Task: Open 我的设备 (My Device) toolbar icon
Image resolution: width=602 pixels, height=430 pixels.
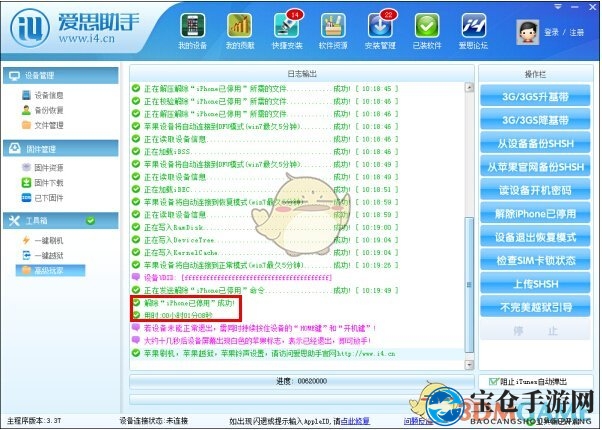Action: click(x=192, y=31)
